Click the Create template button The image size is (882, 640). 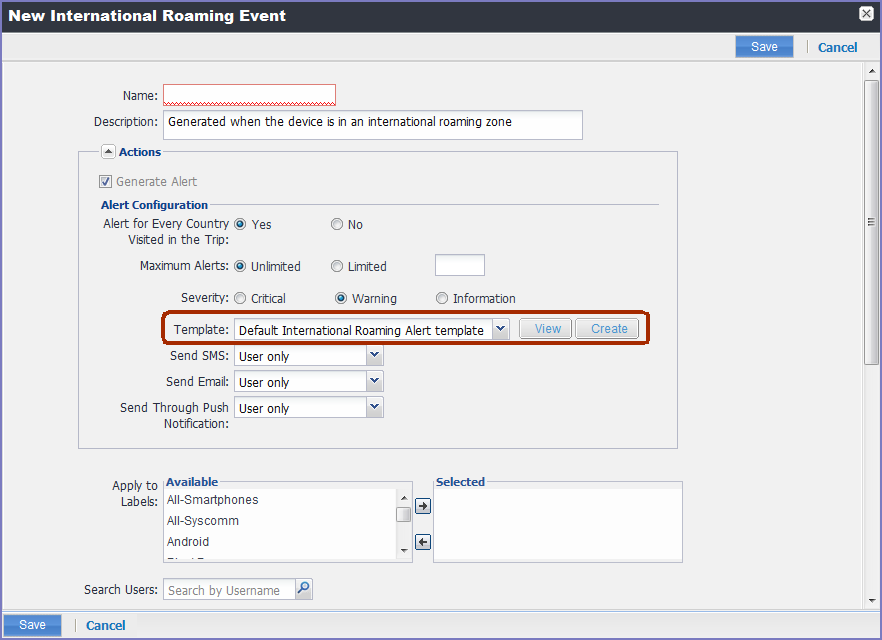(x=608, y=329)
